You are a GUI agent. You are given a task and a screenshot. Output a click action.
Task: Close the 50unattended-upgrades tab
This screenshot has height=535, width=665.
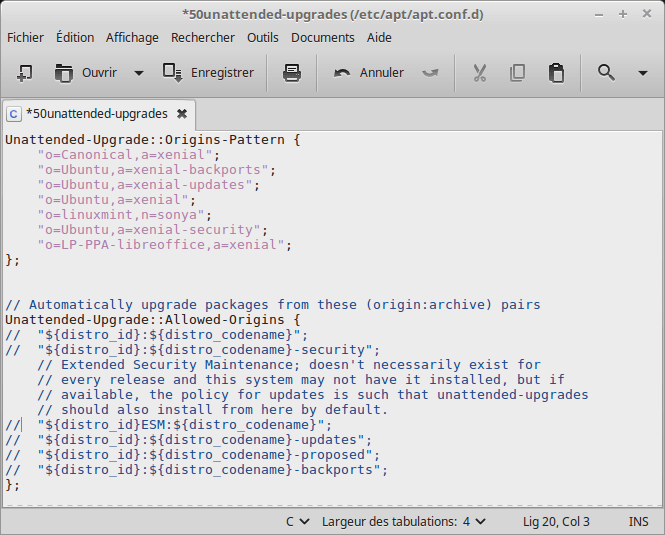tap(182, 114)
